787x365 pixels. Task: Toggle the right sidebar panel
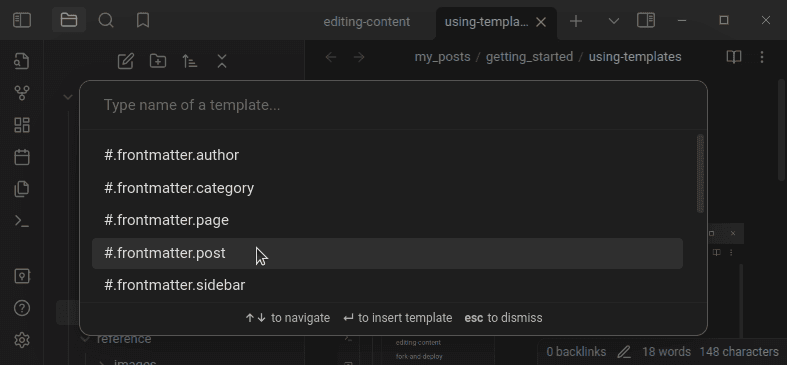[646, 20]
